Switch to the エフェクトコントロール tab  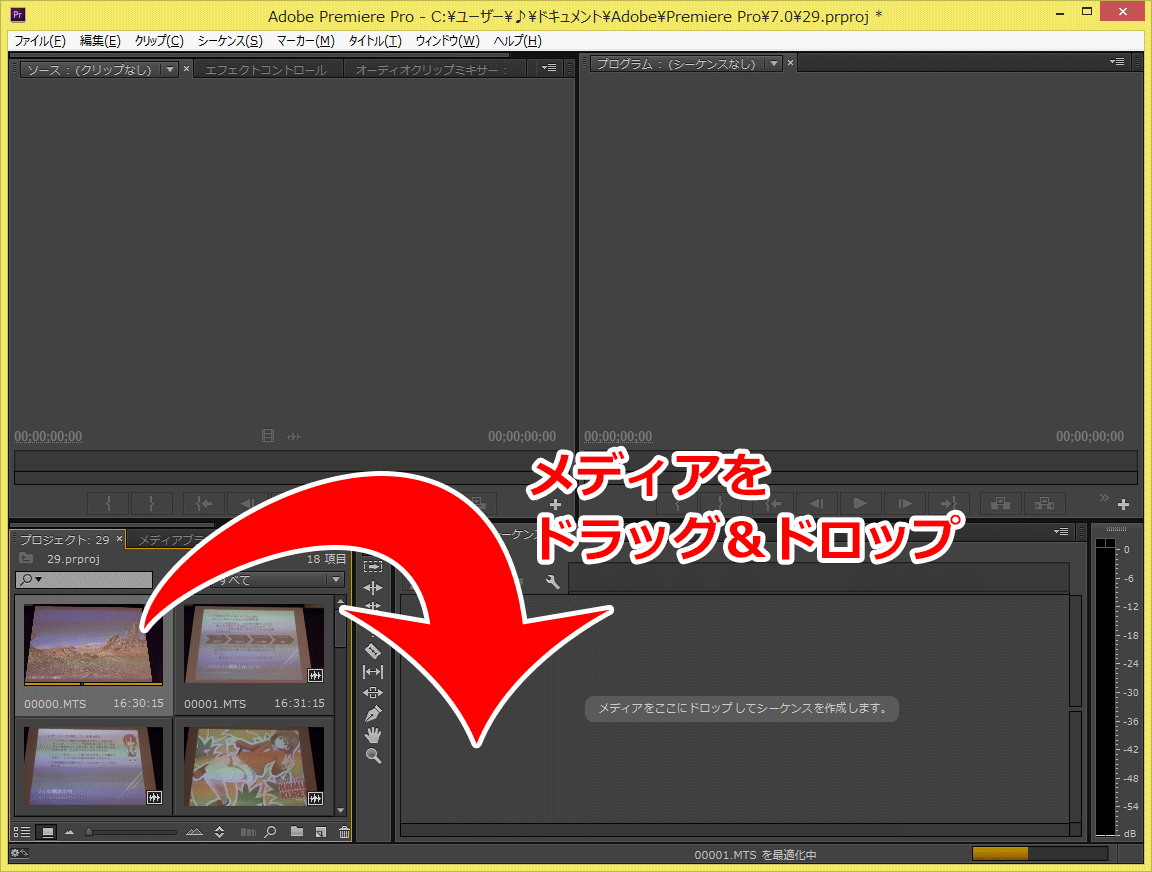265,70
